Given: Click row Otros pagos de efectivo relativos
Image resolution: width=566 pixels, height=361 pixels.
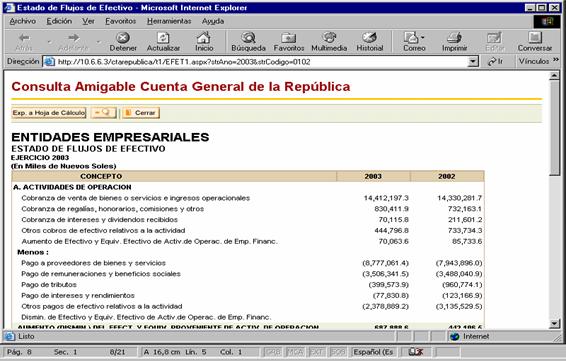Looking at the screenshot, I should tap(248, 306).
